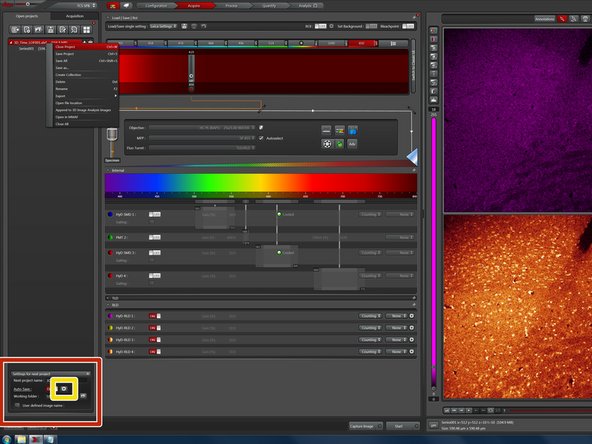Screen dimensions: 592x444
Task: Click the Start button
Action: point(402,426)
